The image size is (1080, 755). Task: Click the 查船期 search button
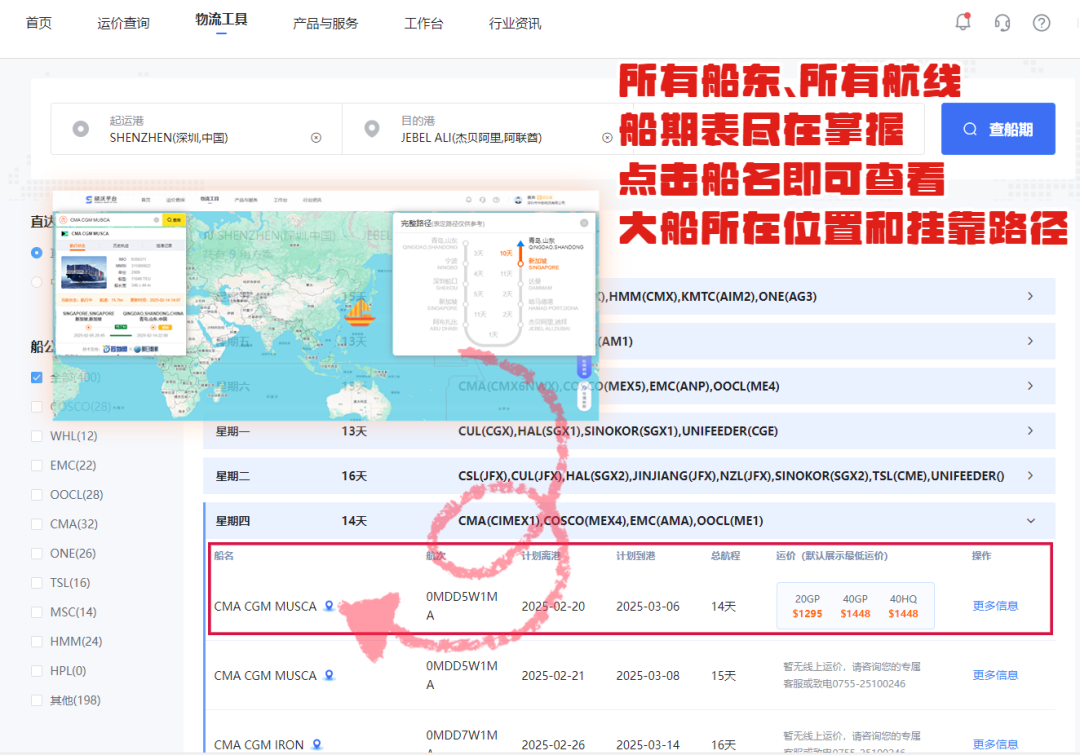coord(998,129)
